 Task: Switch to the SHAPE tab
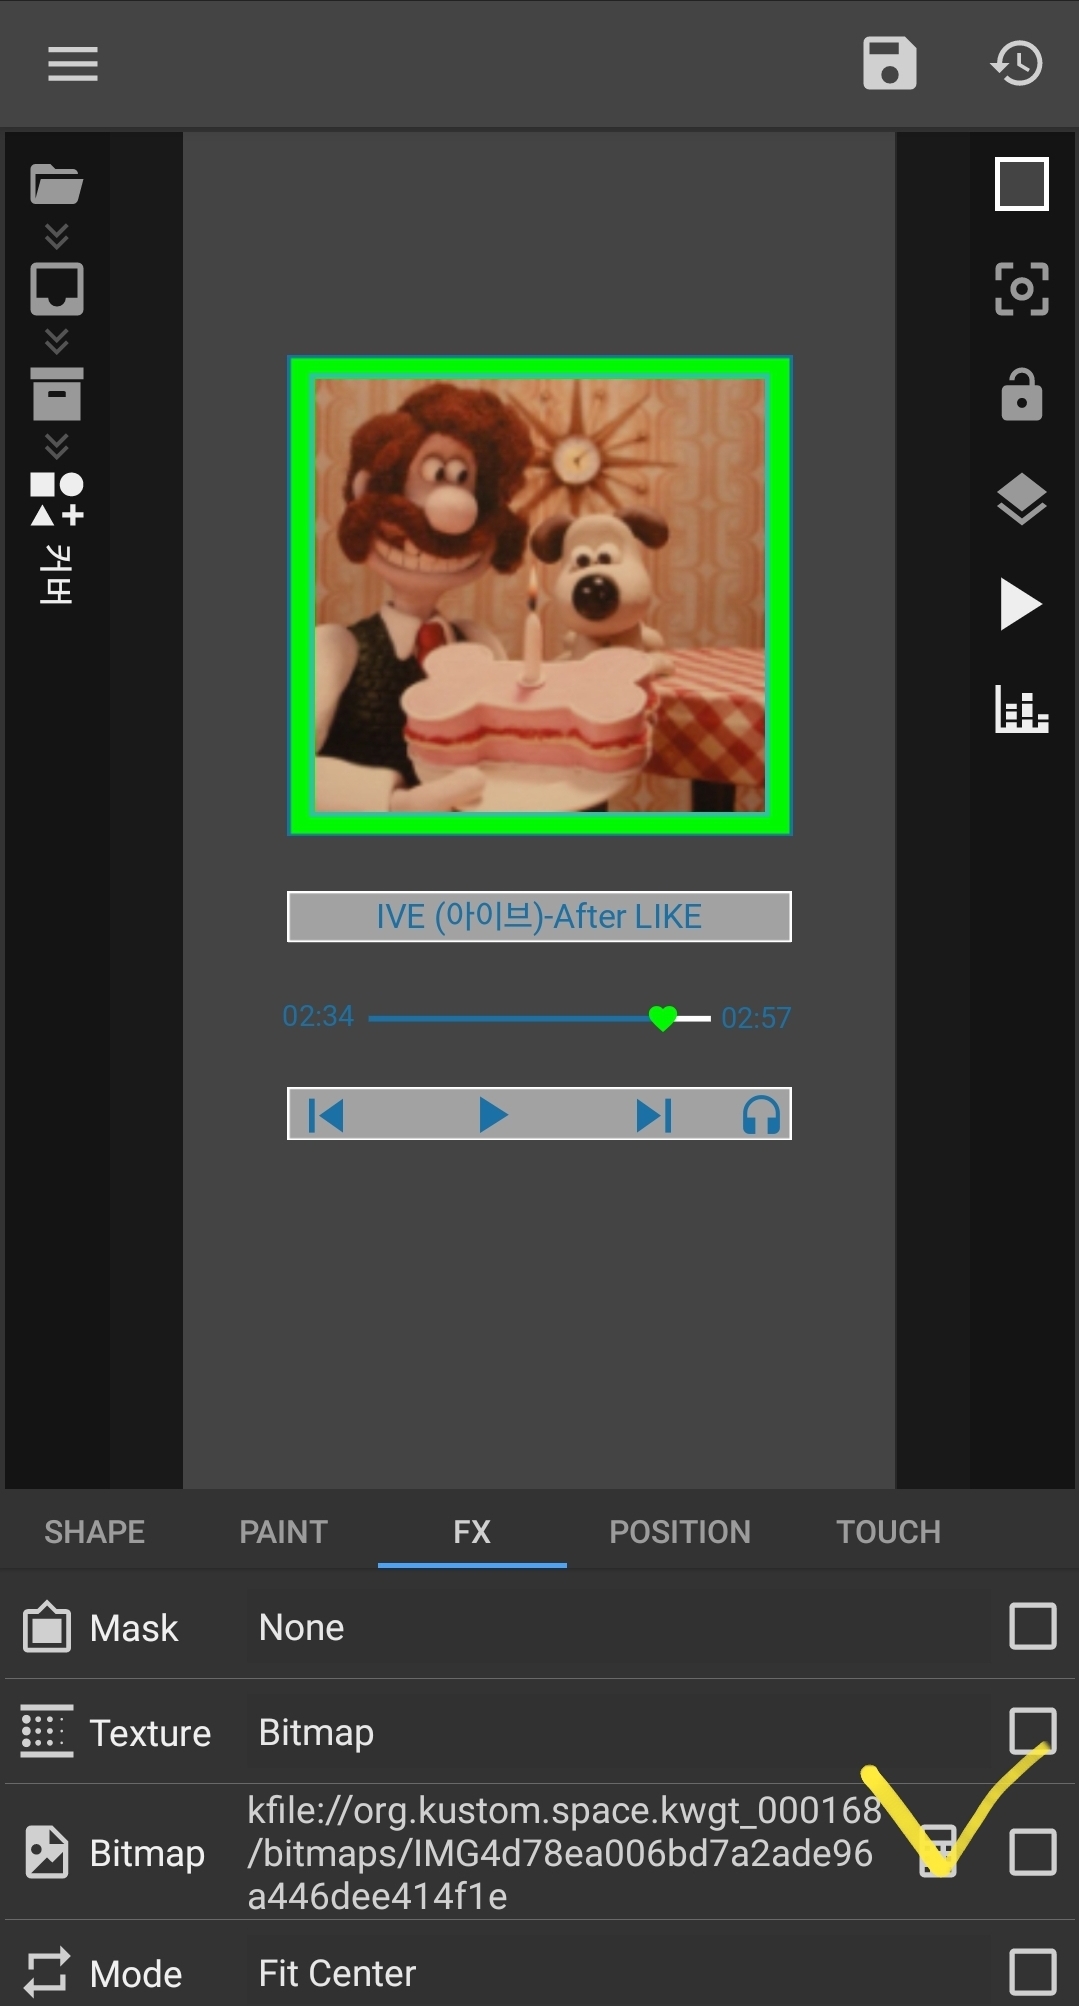coord(95,1531)
